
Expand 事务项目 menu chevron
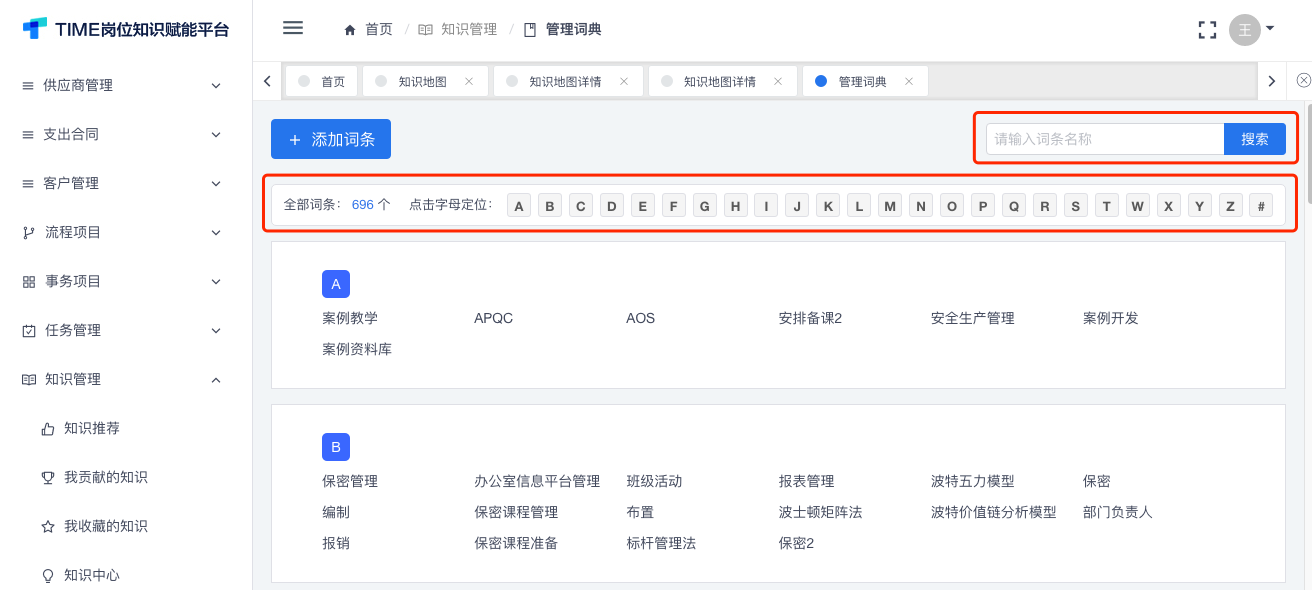tap(216, 281)
